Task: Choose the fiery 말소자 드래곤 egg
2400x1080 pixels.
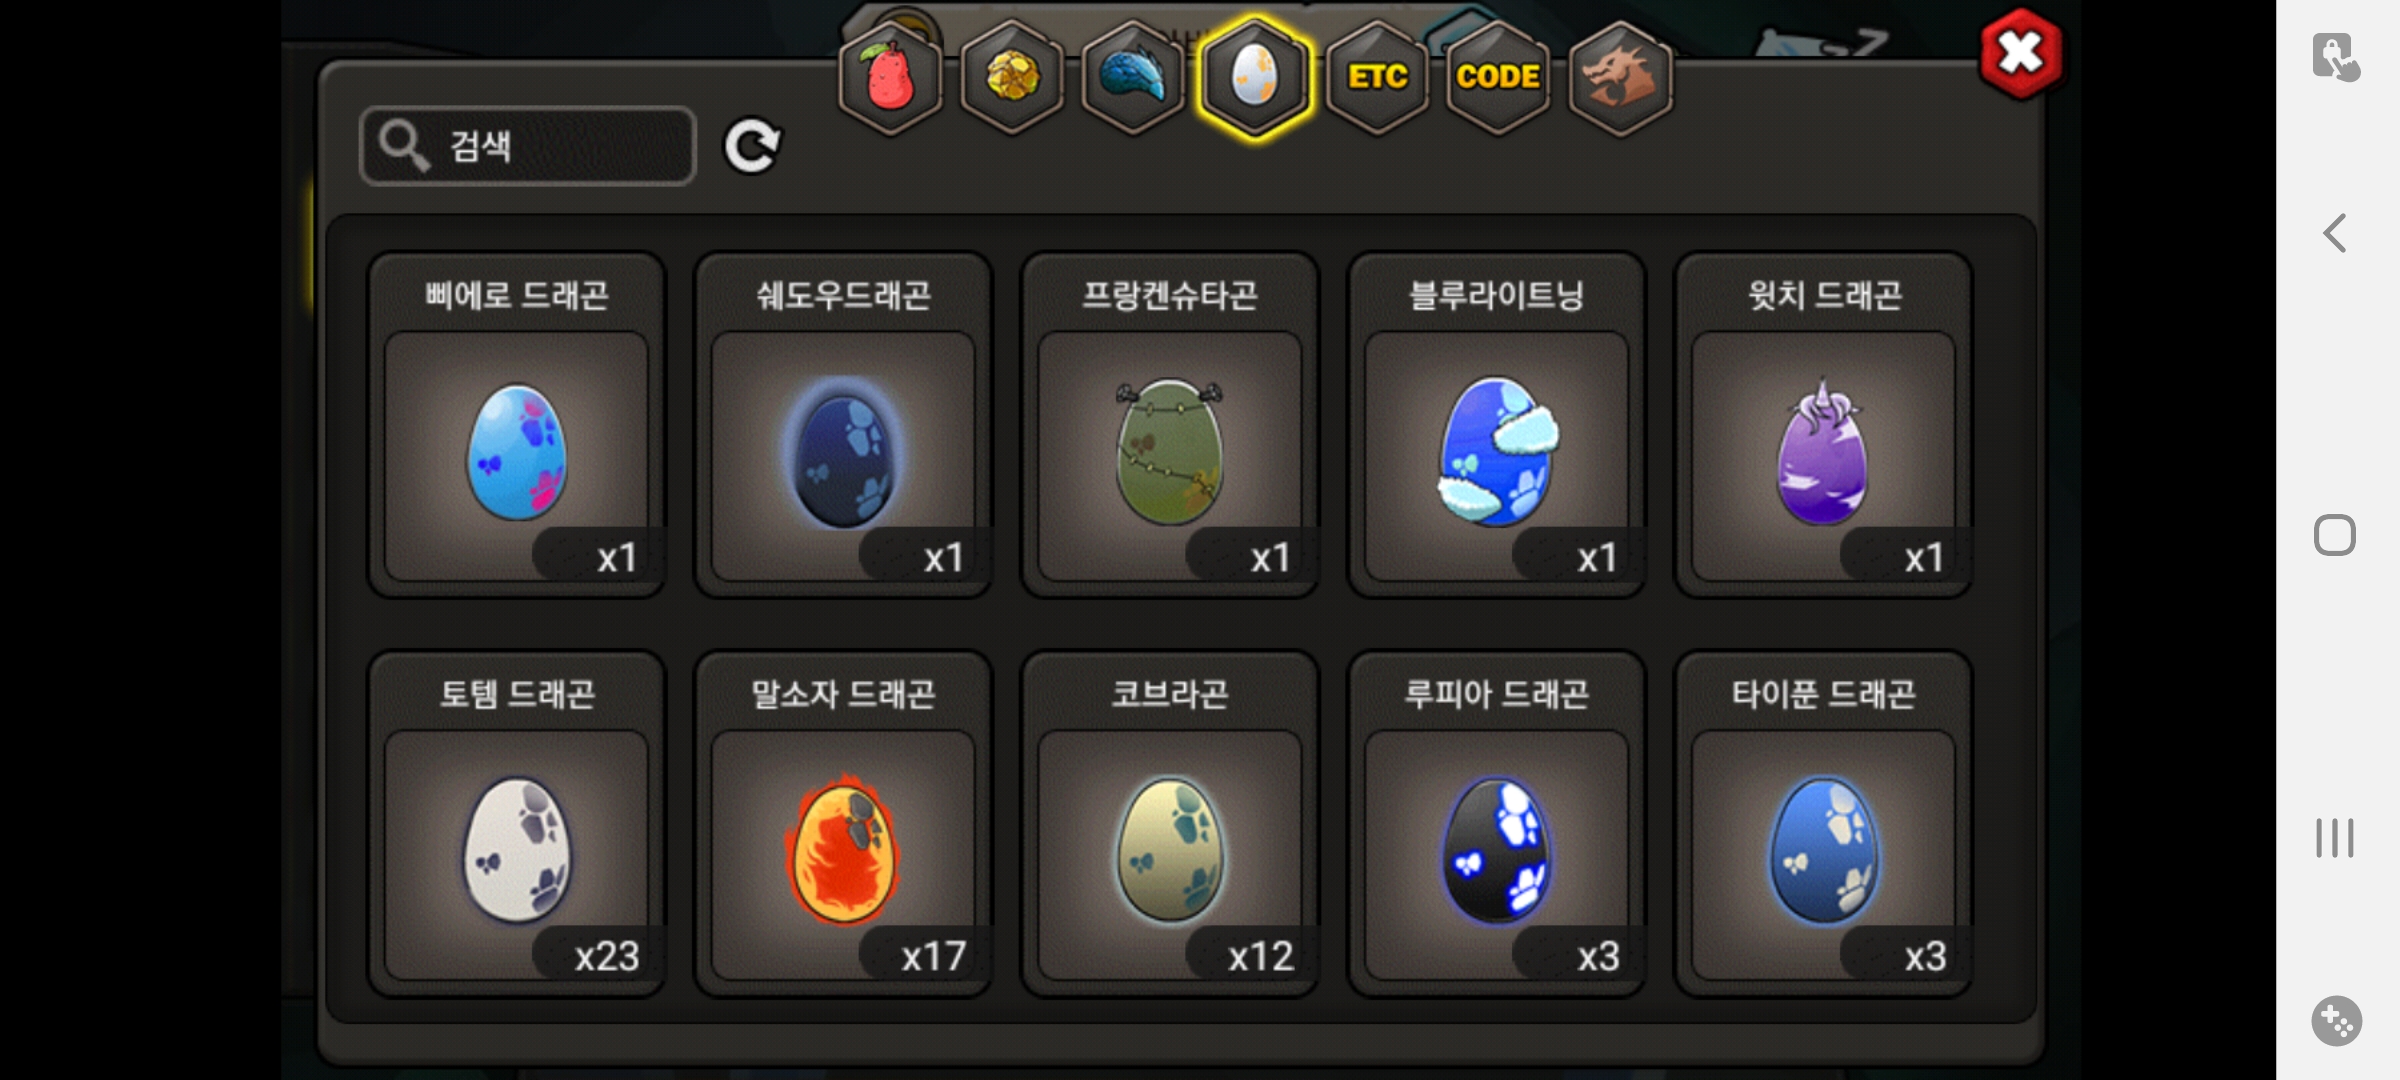Action: click(843, 824)
